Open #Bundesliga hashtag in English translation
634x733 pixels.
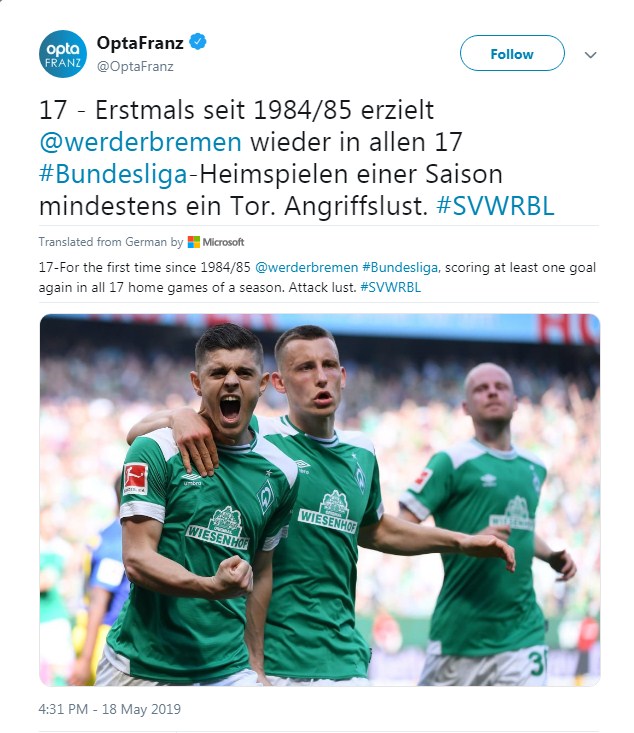[x=401, y=267]
